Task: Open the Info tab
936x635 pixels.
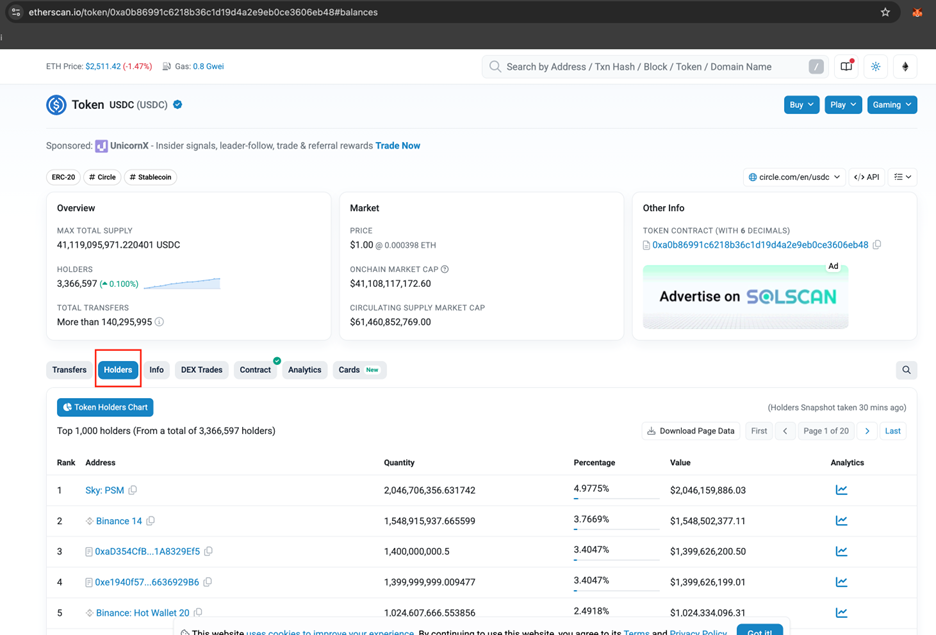Action: coord(156,370)
